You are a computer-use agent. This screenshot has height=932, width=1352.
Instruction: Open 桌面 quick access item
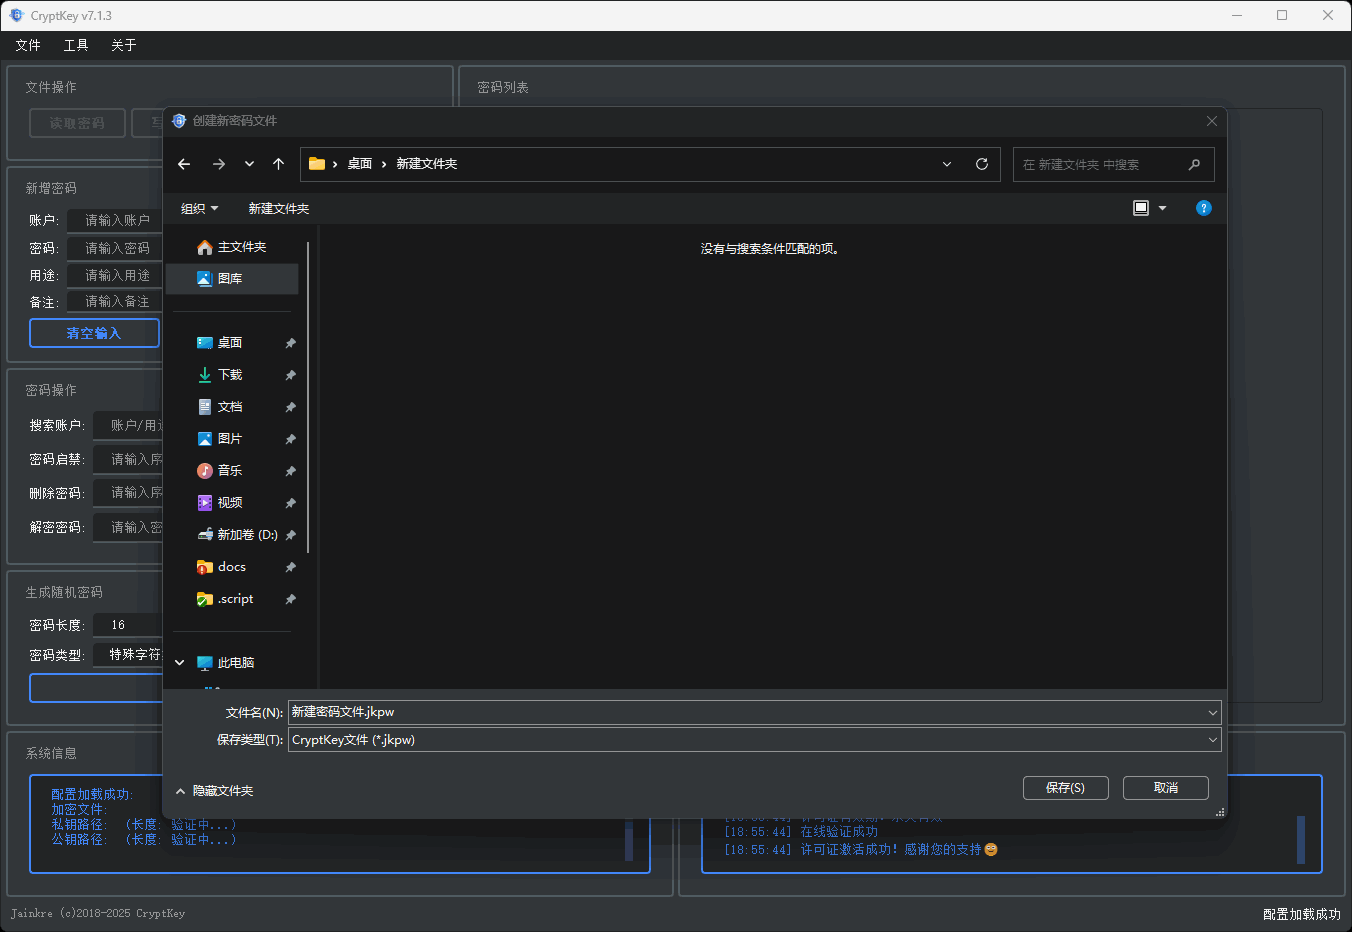232,343
